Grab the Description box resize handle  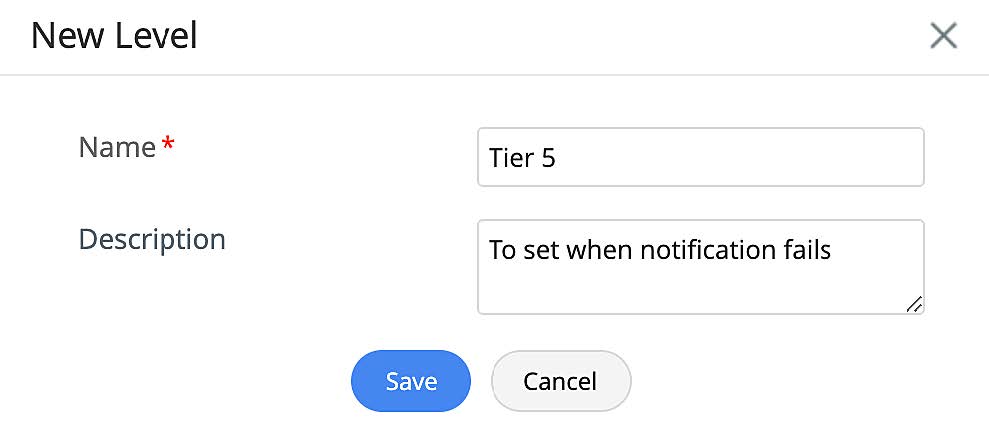(914, 305)
